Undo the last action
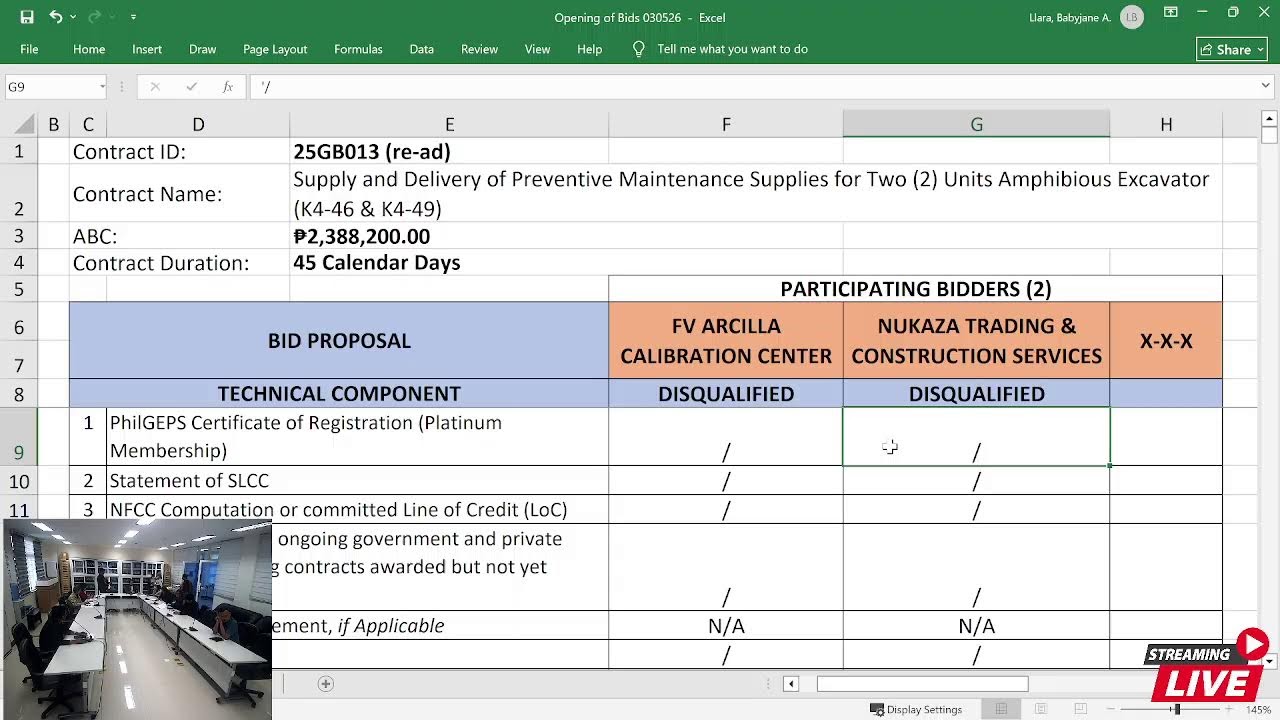The height and width of the screenshot is (720, 1280). click(55, 17)
